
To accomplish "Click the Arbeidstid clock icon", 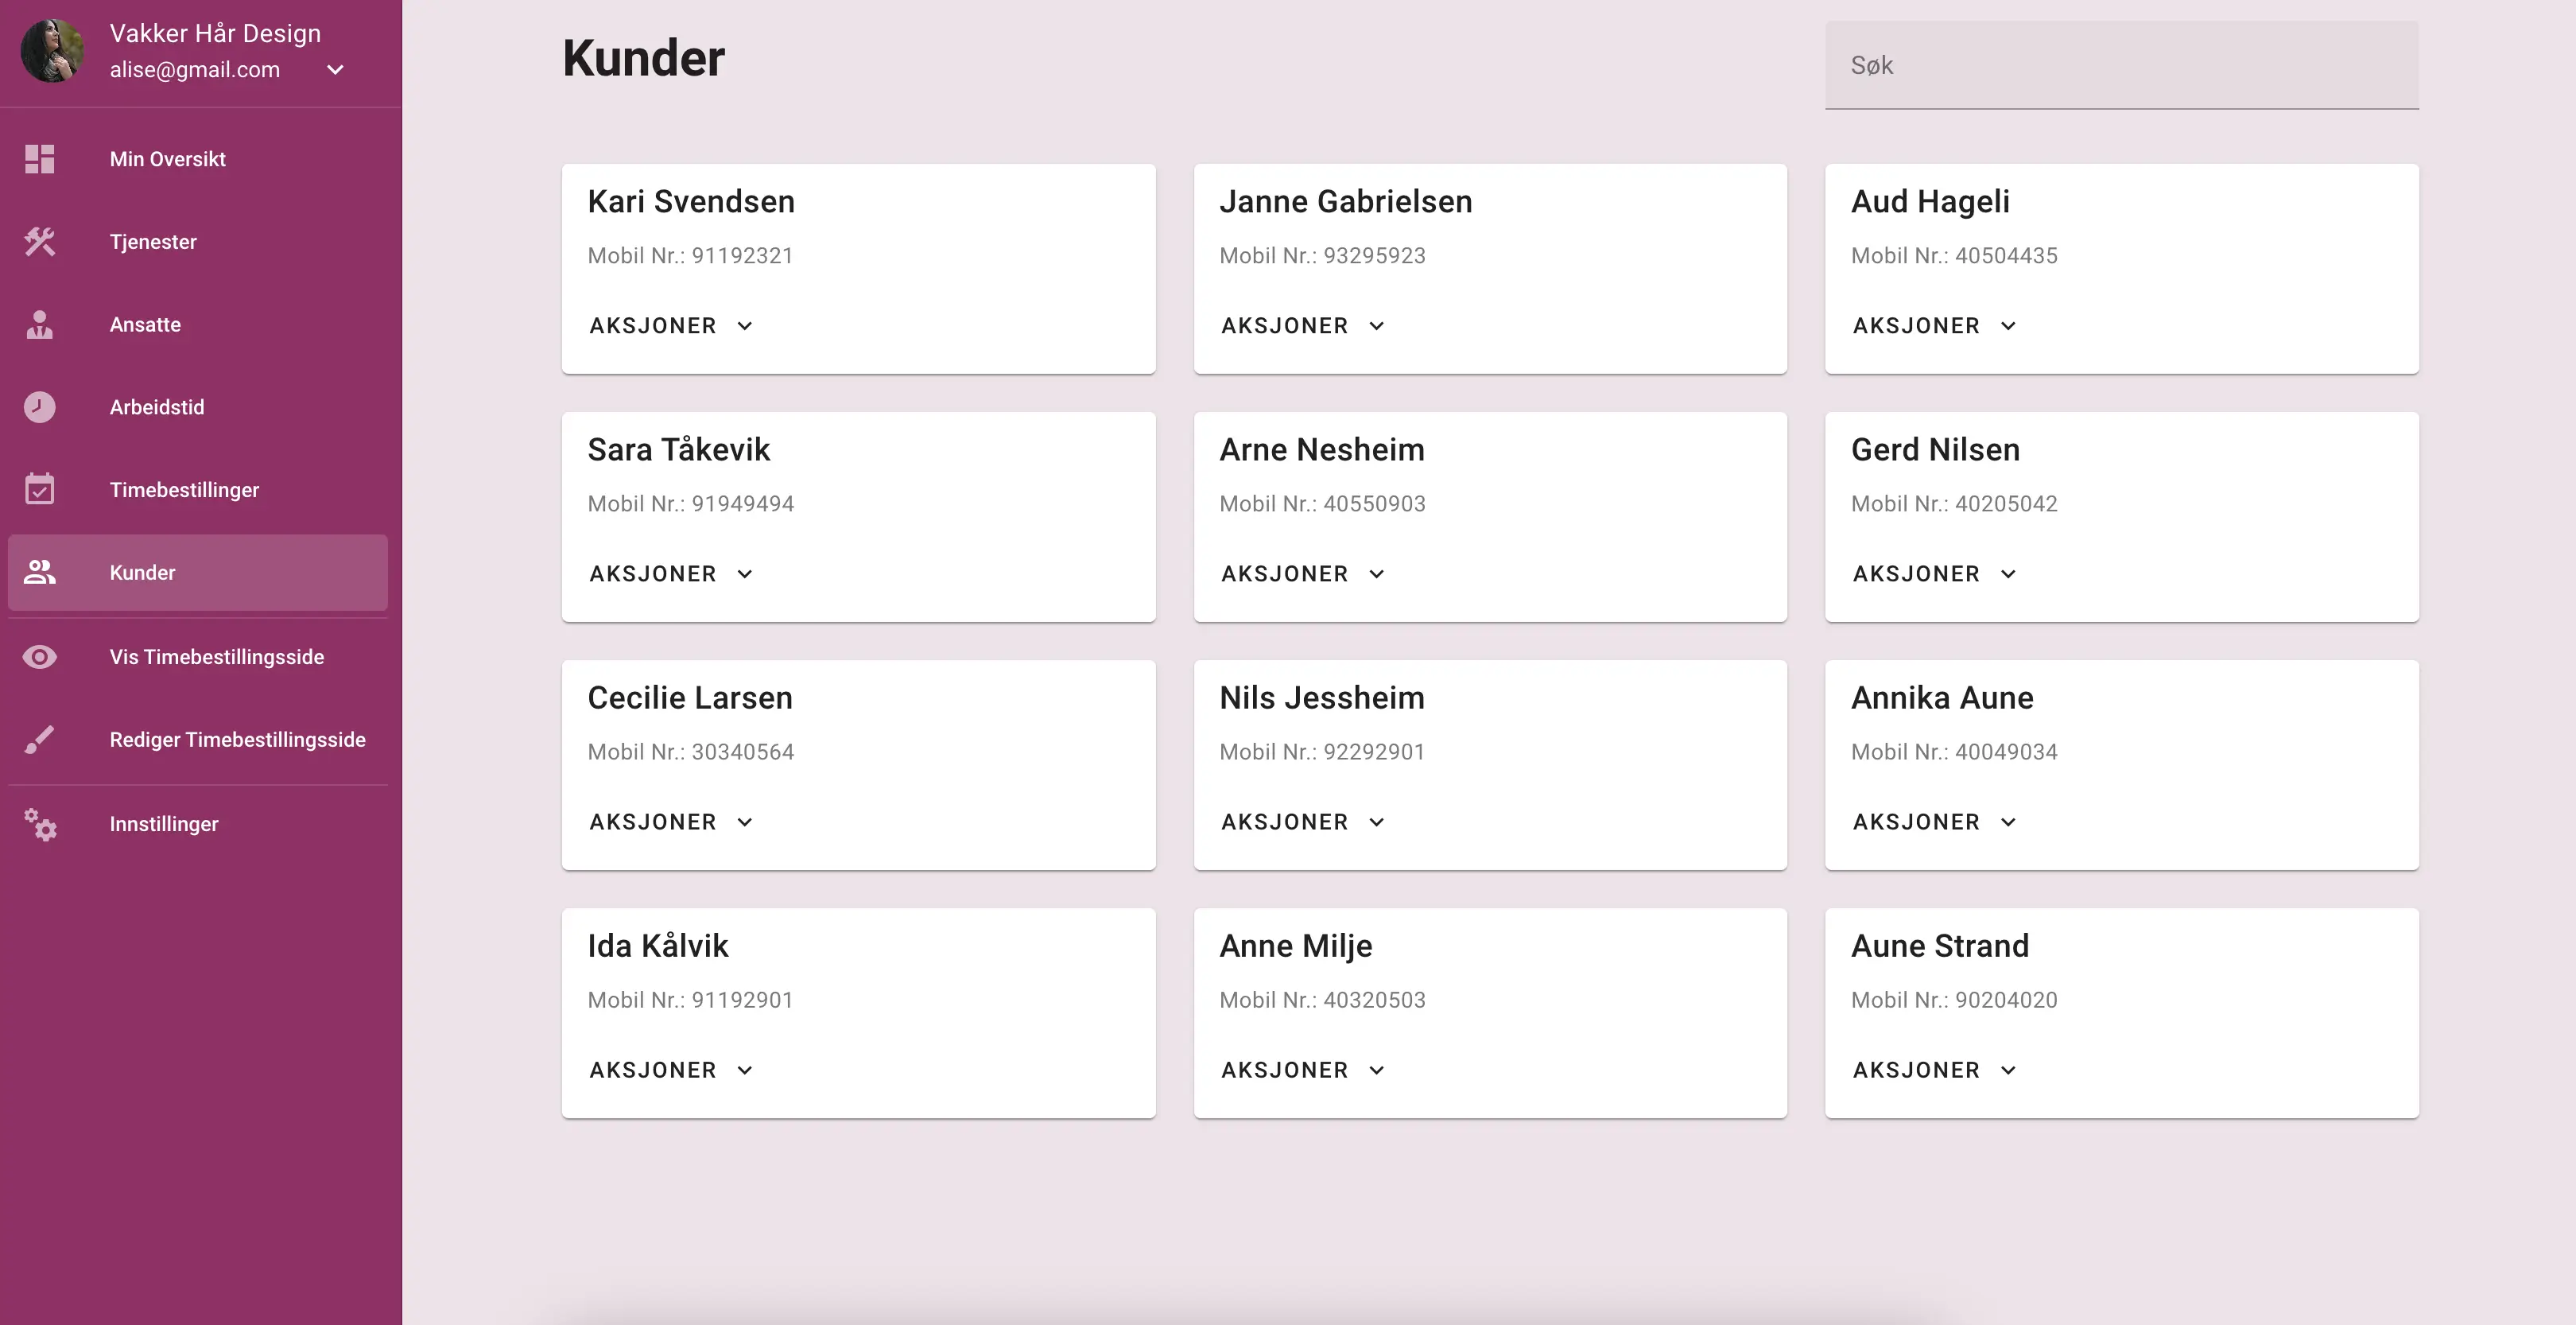I will click(40, 407).
